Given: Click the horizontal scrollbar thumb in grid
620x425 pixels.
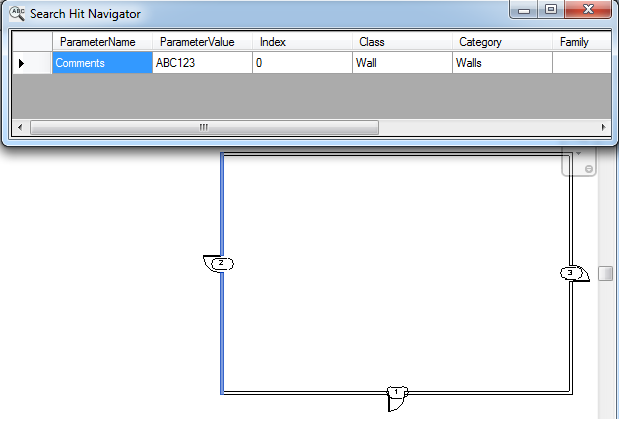Looking at the screenshot, I should [204, 127].
